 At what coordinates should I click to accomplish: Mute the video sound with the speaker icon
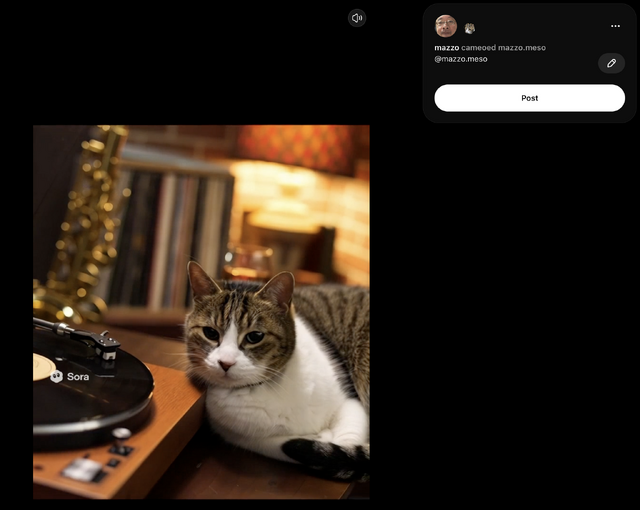click(357, 18)
